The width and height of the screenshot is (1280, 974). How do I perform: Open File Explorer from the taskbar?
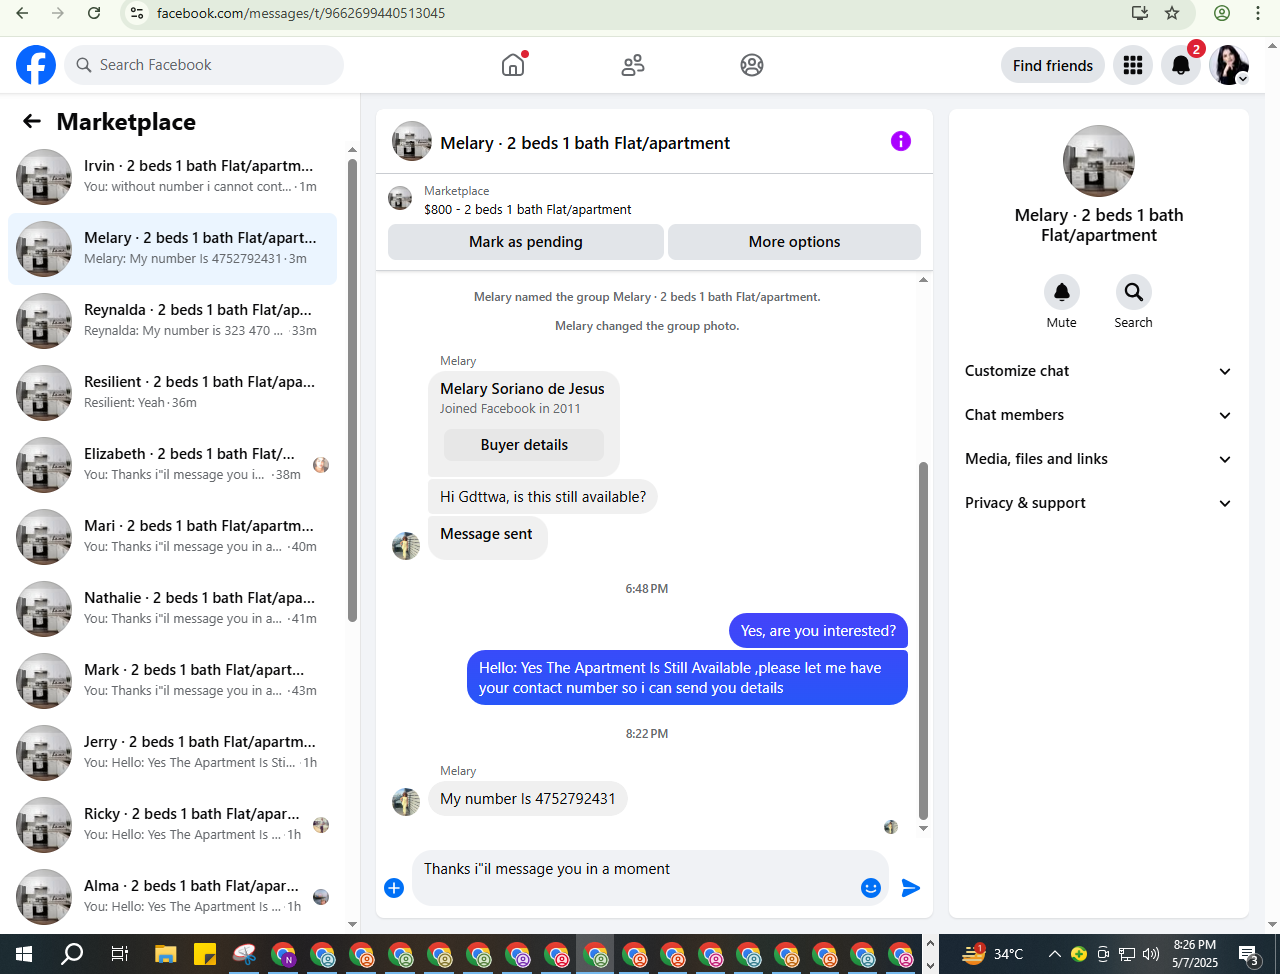165,954
